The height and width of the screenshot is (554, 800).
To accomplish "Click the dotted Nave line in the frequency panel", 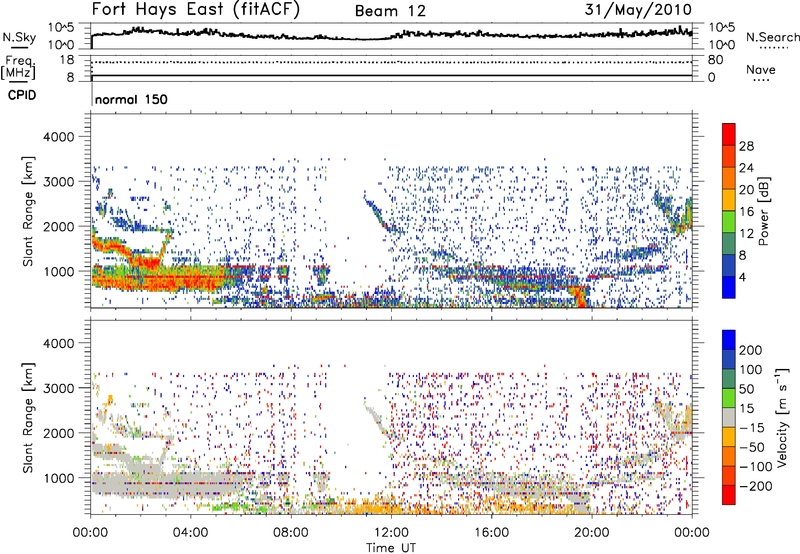I will coord(391,62).
